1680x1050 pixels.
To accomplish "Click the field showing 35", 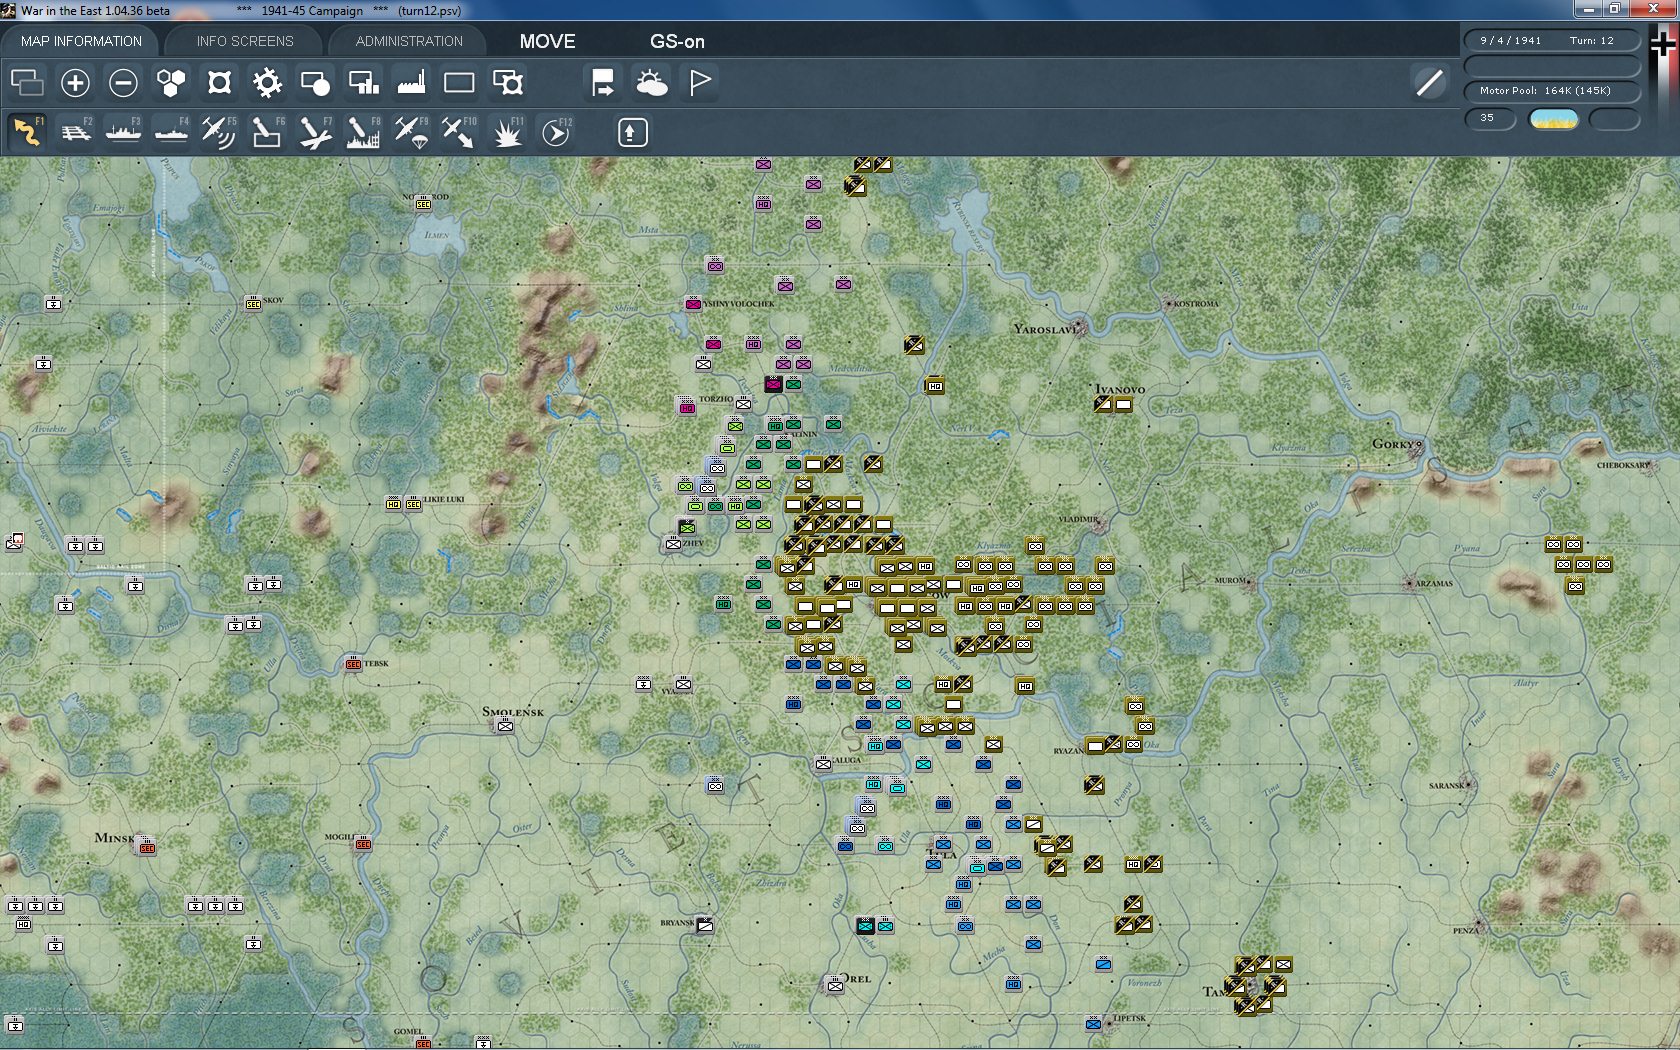I will (1490, 119).
